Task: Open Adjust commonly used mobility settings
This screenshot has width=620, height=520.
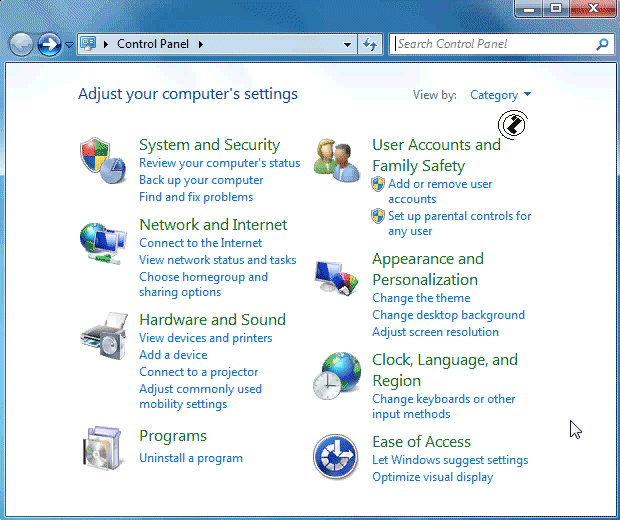Action: [x=200, y=396]
